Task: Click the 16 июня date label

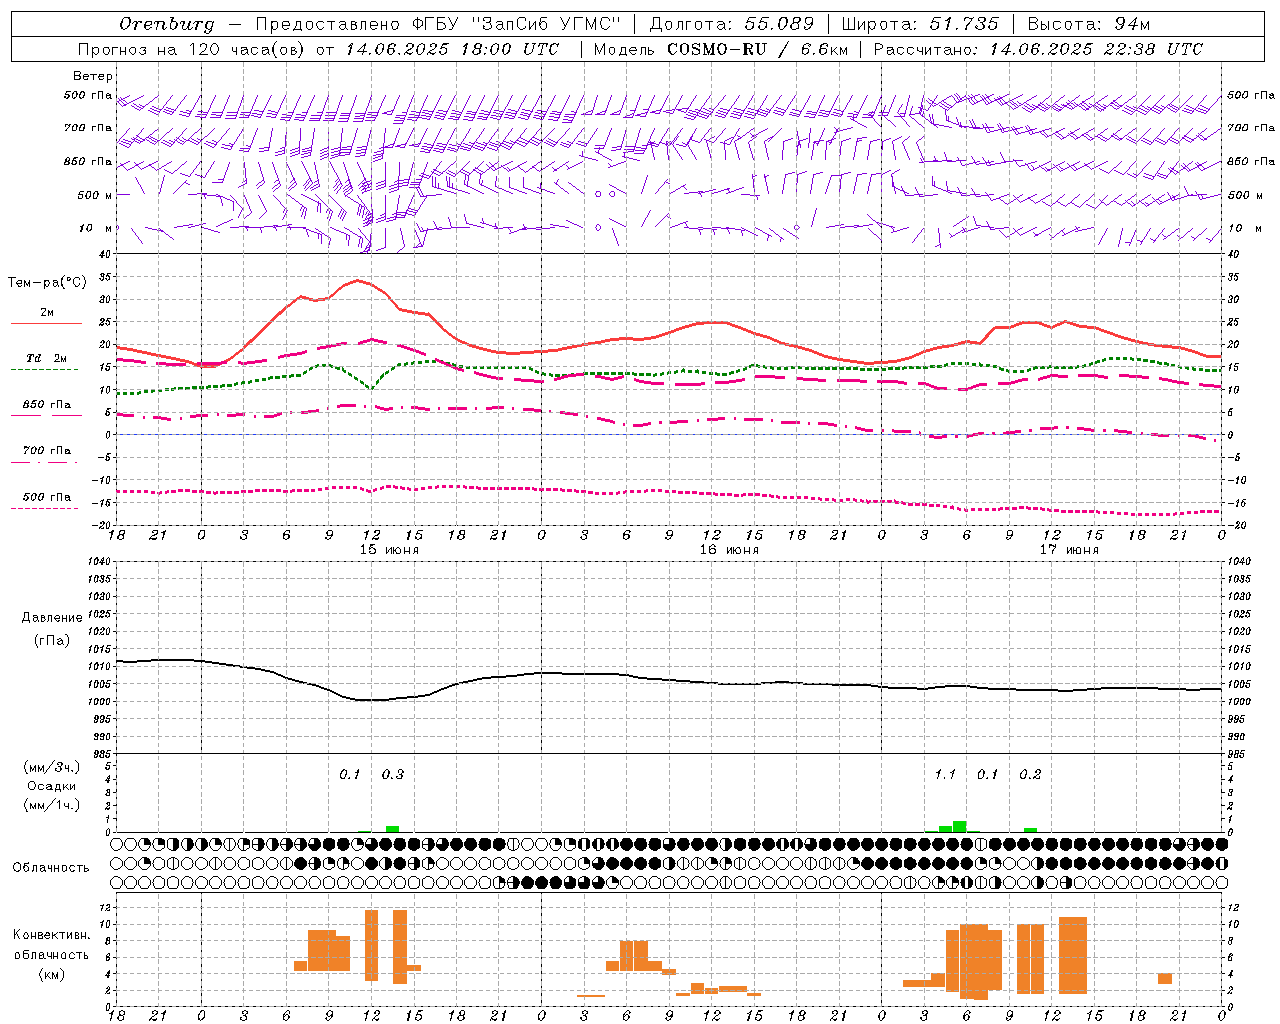Action: click(729, 550)
